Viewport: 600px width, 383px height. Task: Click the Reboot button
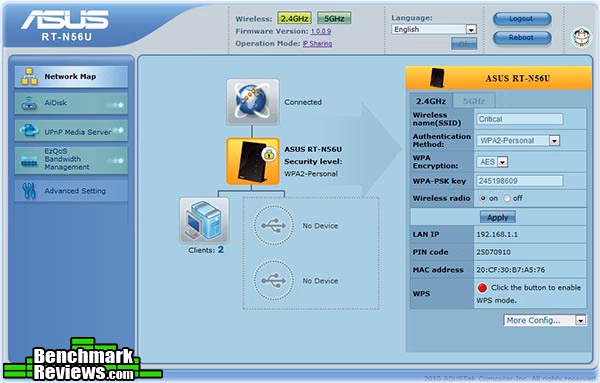pyautogui.click(x=522, y=37)
